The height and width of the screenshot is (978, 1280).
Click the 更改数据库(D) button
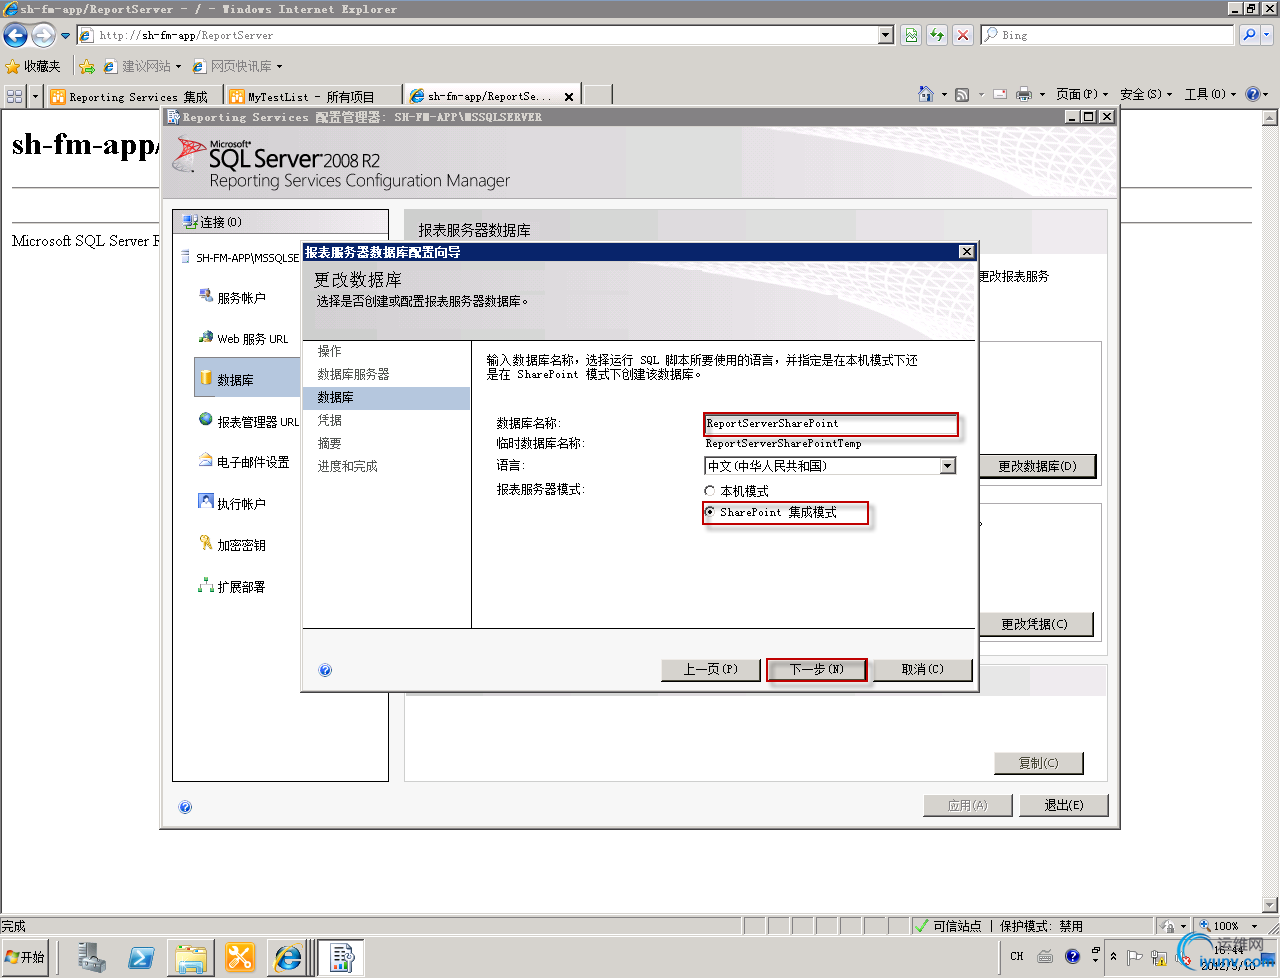tap(1037, 466)
